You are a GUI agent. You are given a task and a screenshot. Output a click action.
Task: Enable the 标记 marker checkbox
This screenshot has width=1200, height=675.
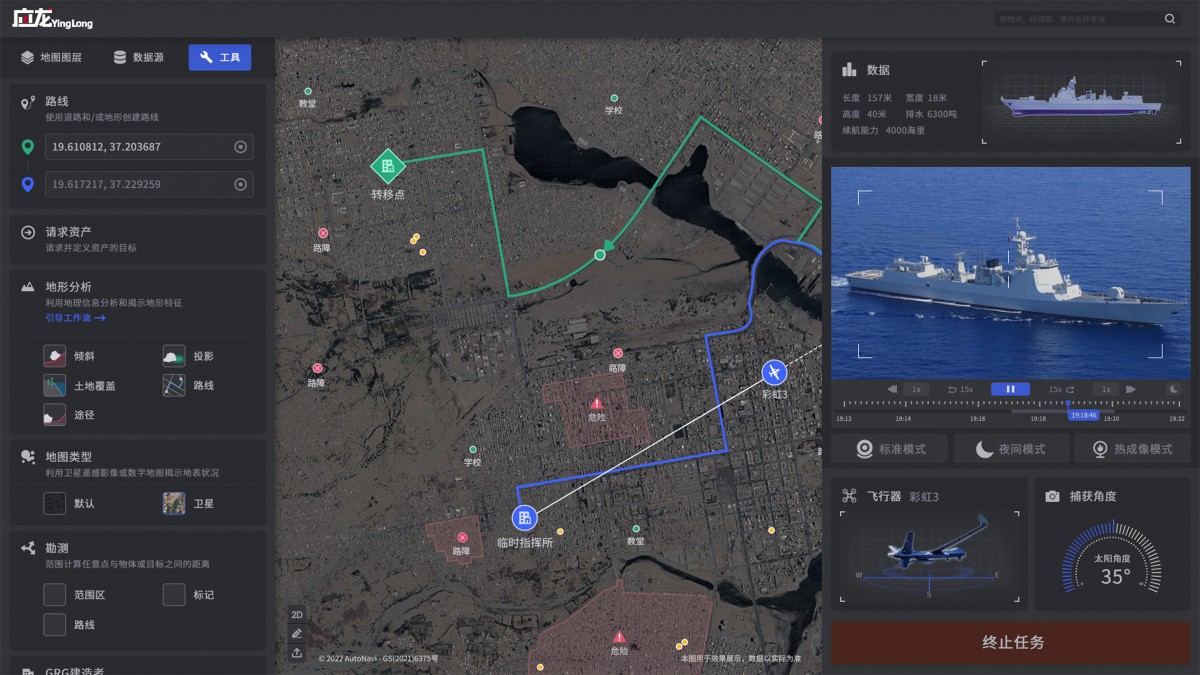tap(174, 595)
